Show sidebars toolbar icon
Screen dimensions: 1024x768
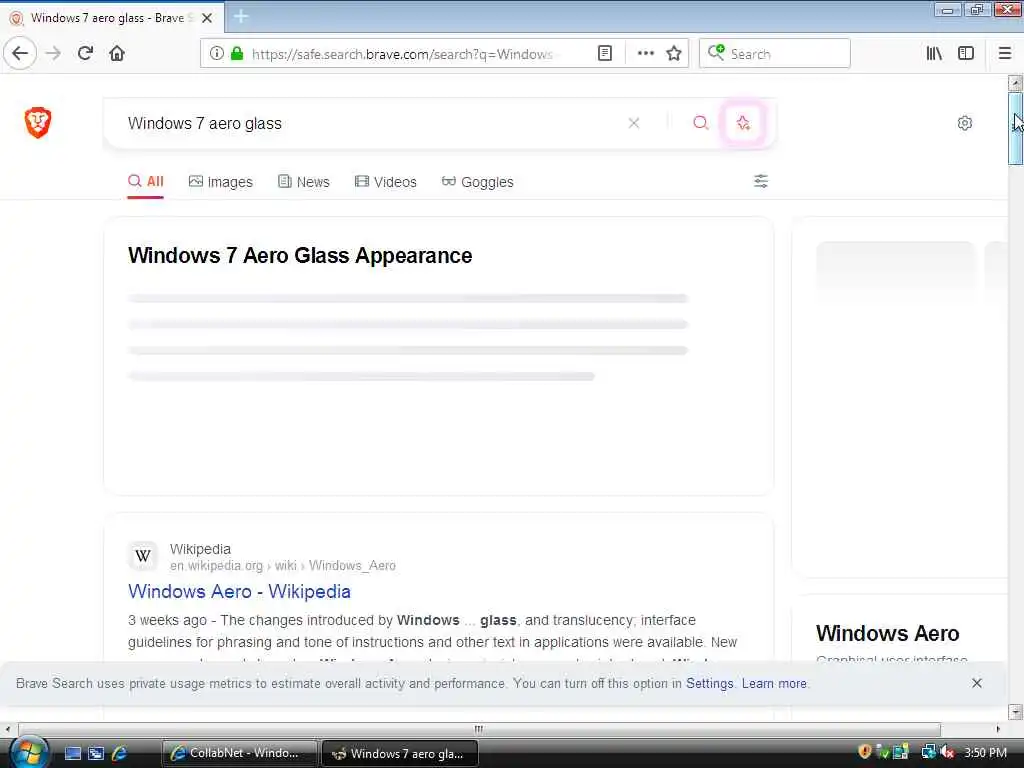966,54
